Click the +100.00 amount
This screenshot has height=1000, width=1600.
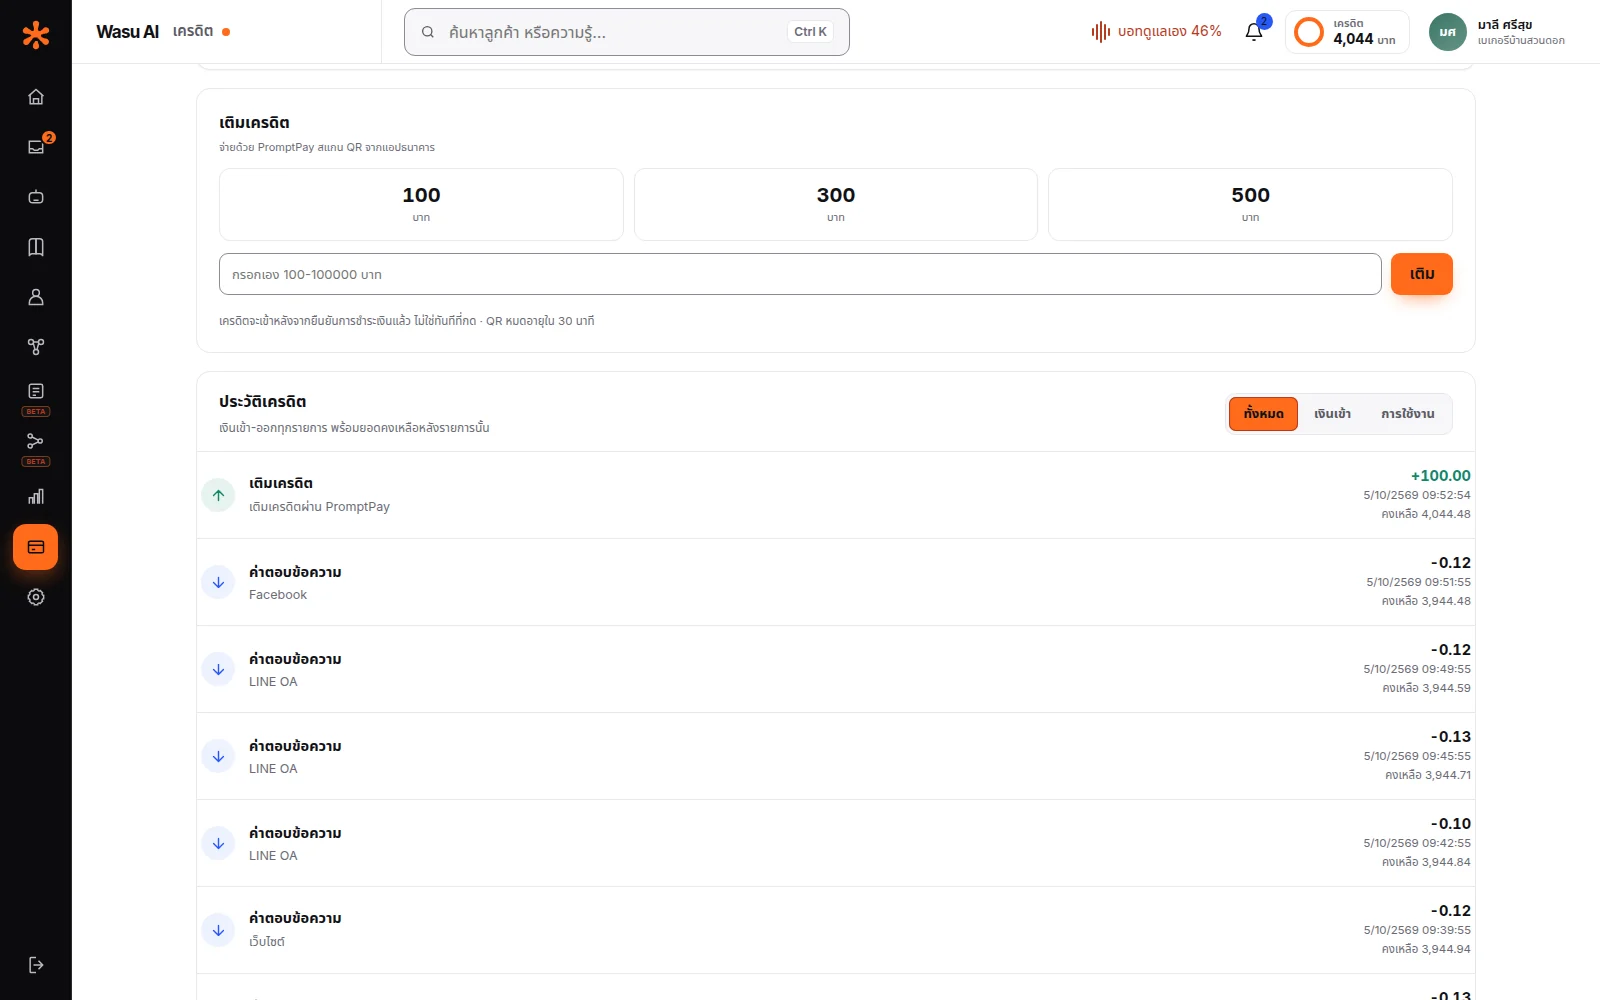tap(1441, 476)
